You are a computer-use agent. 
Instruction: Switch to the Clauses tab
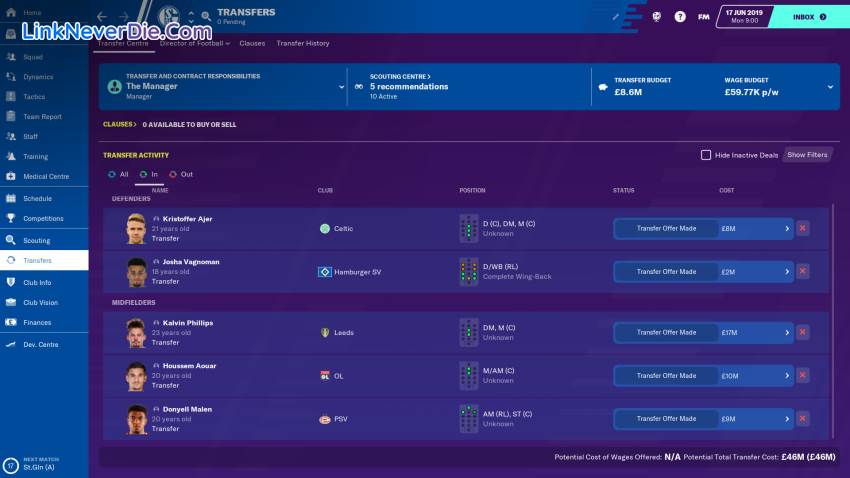[252, 43]
